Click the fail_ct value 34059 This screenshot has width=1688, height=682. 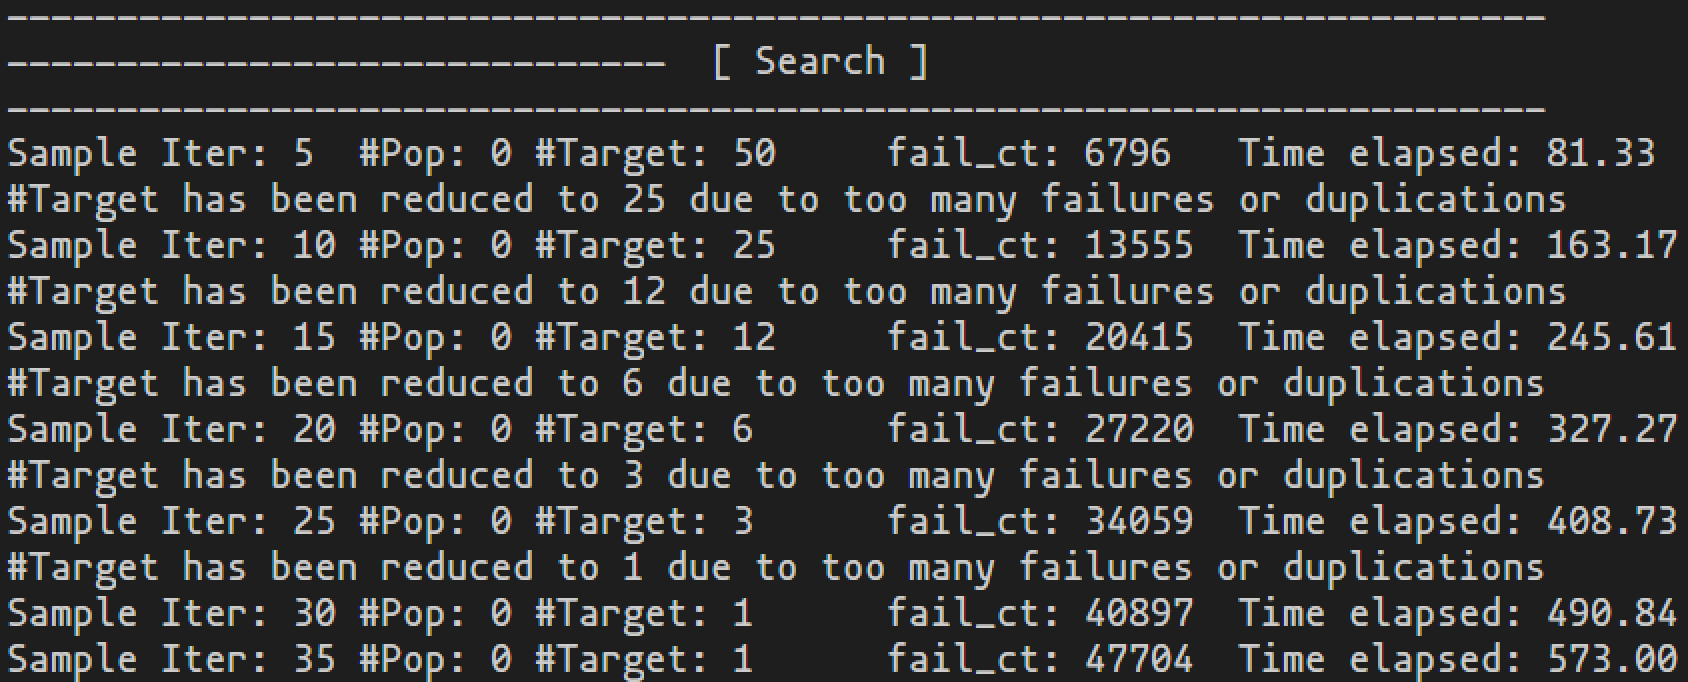click(x=1139, y=521)
